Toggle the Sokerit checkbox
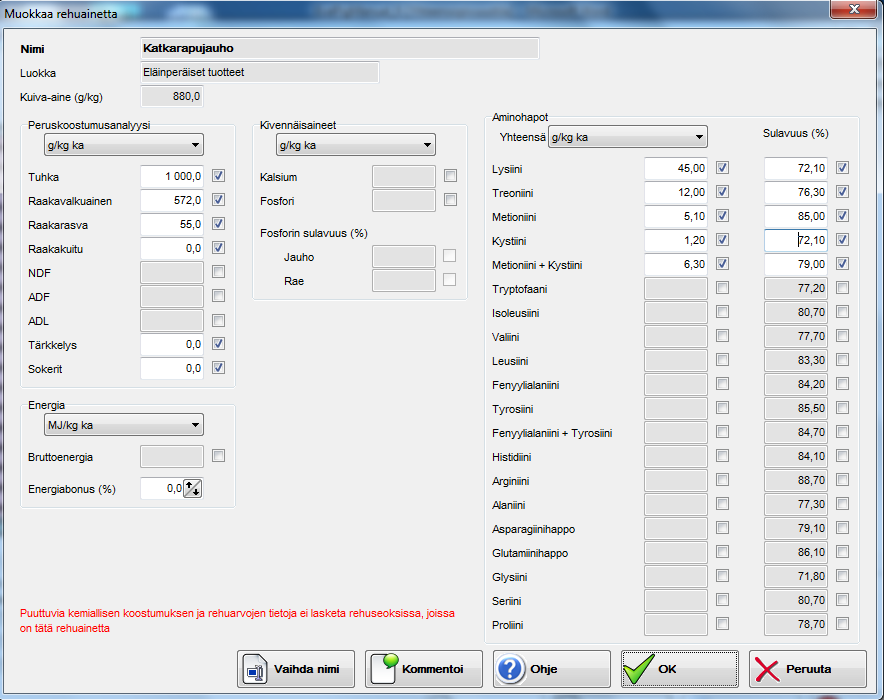This screenshot has height=700, width=884. 218,368
